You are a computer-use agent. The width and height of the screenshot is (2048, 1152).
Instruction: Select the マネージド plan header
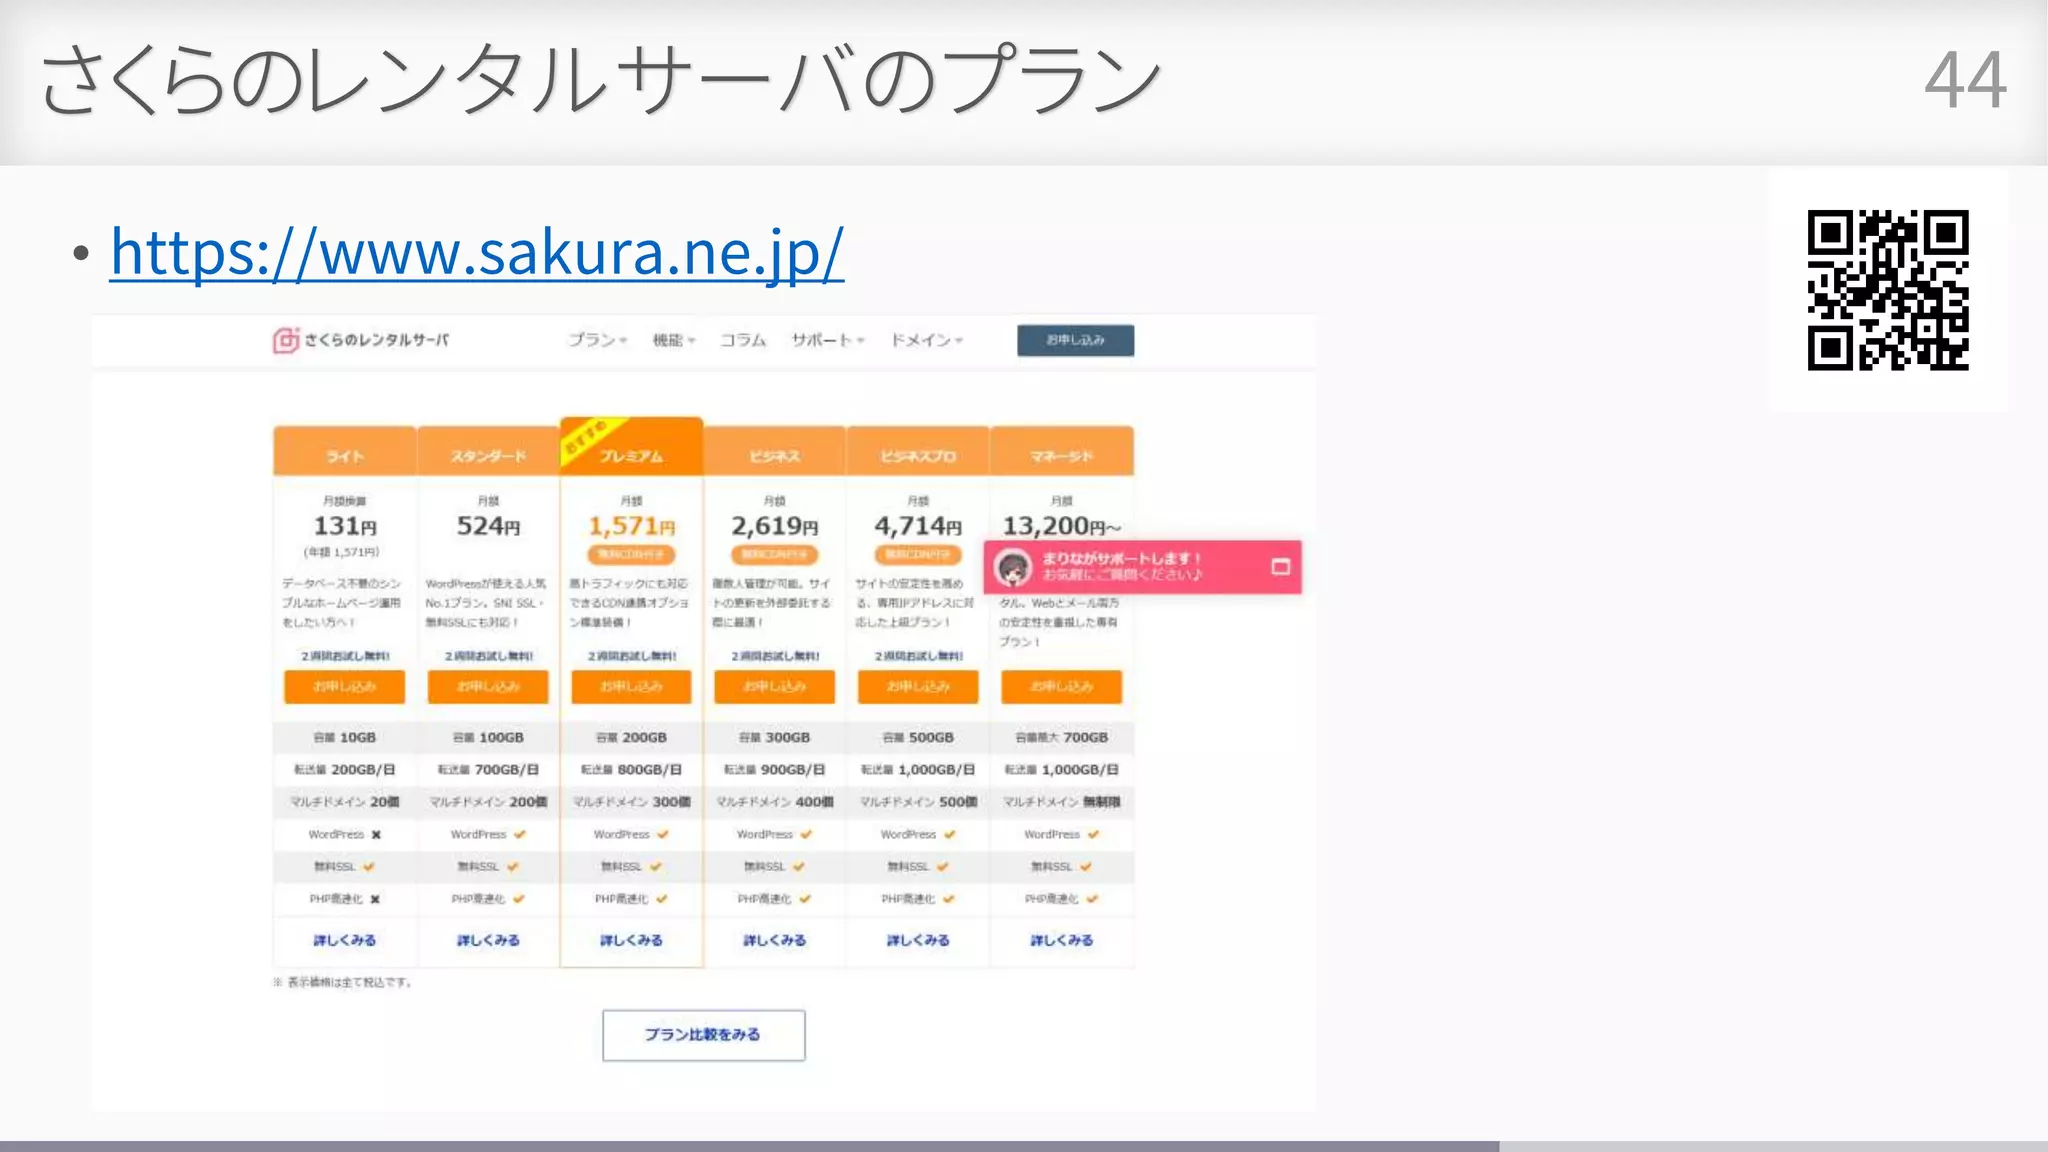coord(1062,451)
